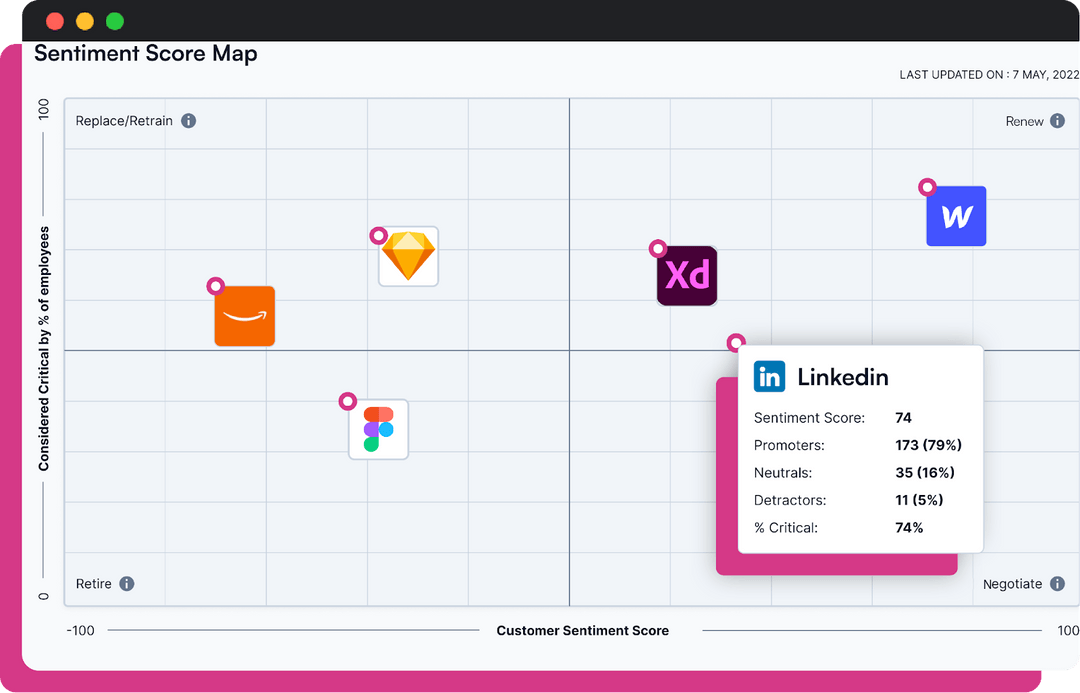
Task: Select the Sketch diamond logo
Action: pos(408,256)
